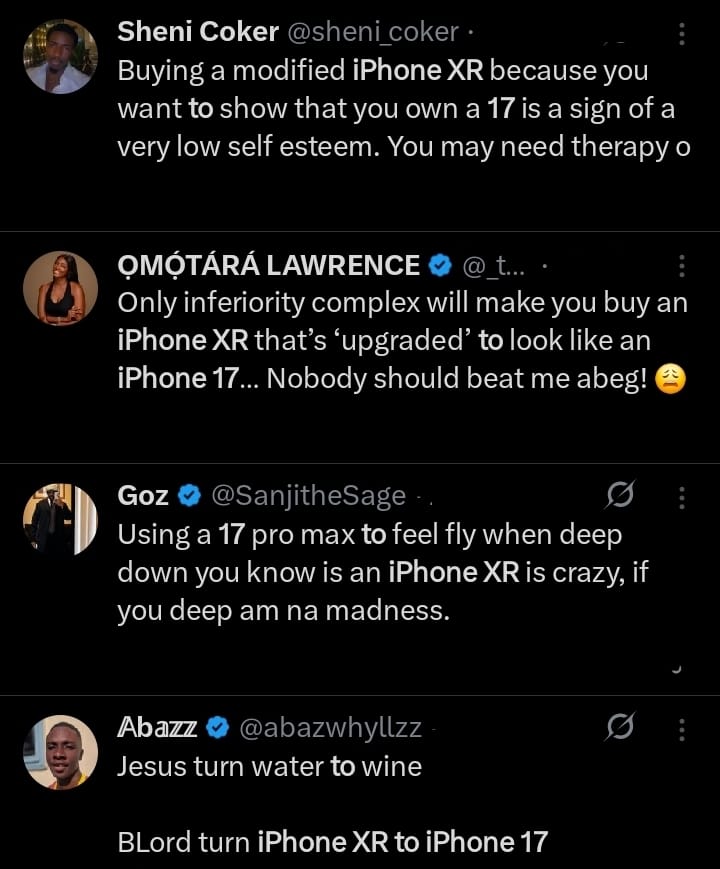This screenshot has width=720, height=869.
Task: Click the Grok icon on Abazz's tweet
Action: tap(621, 729)
